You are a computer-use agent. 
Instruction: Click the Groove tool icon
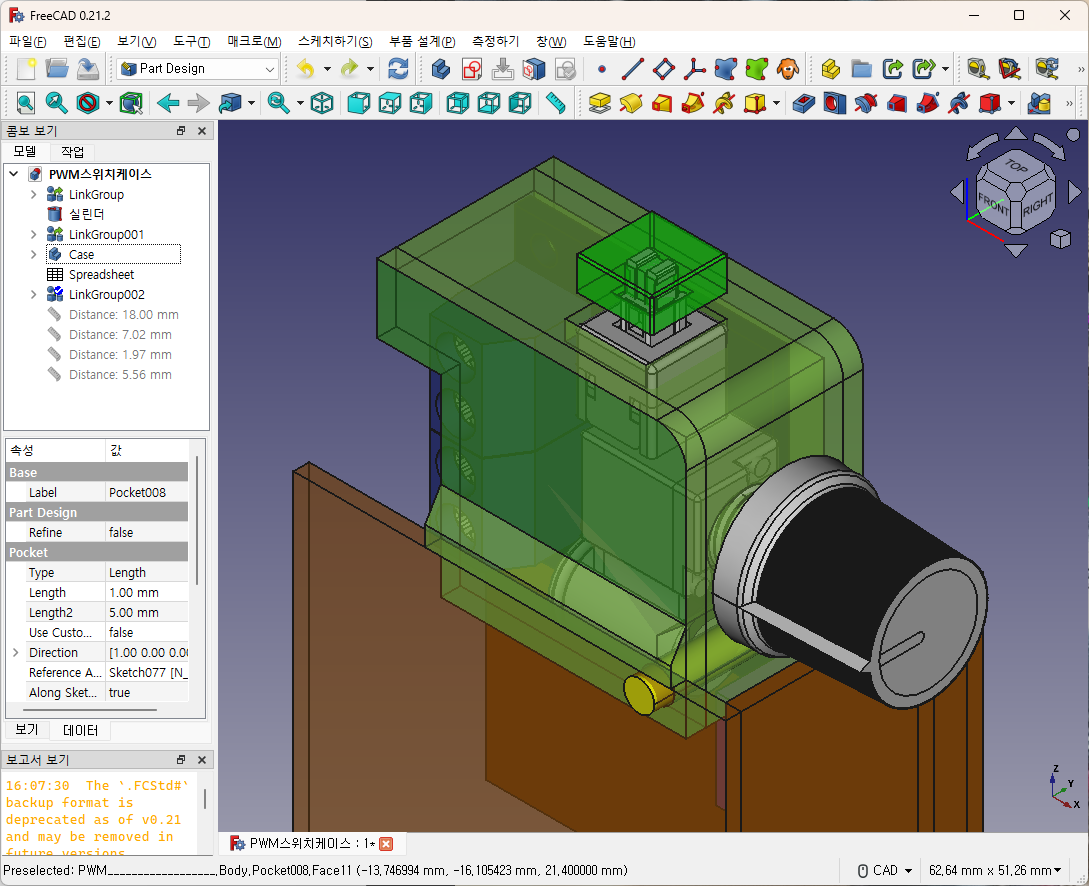coord(865,103)
